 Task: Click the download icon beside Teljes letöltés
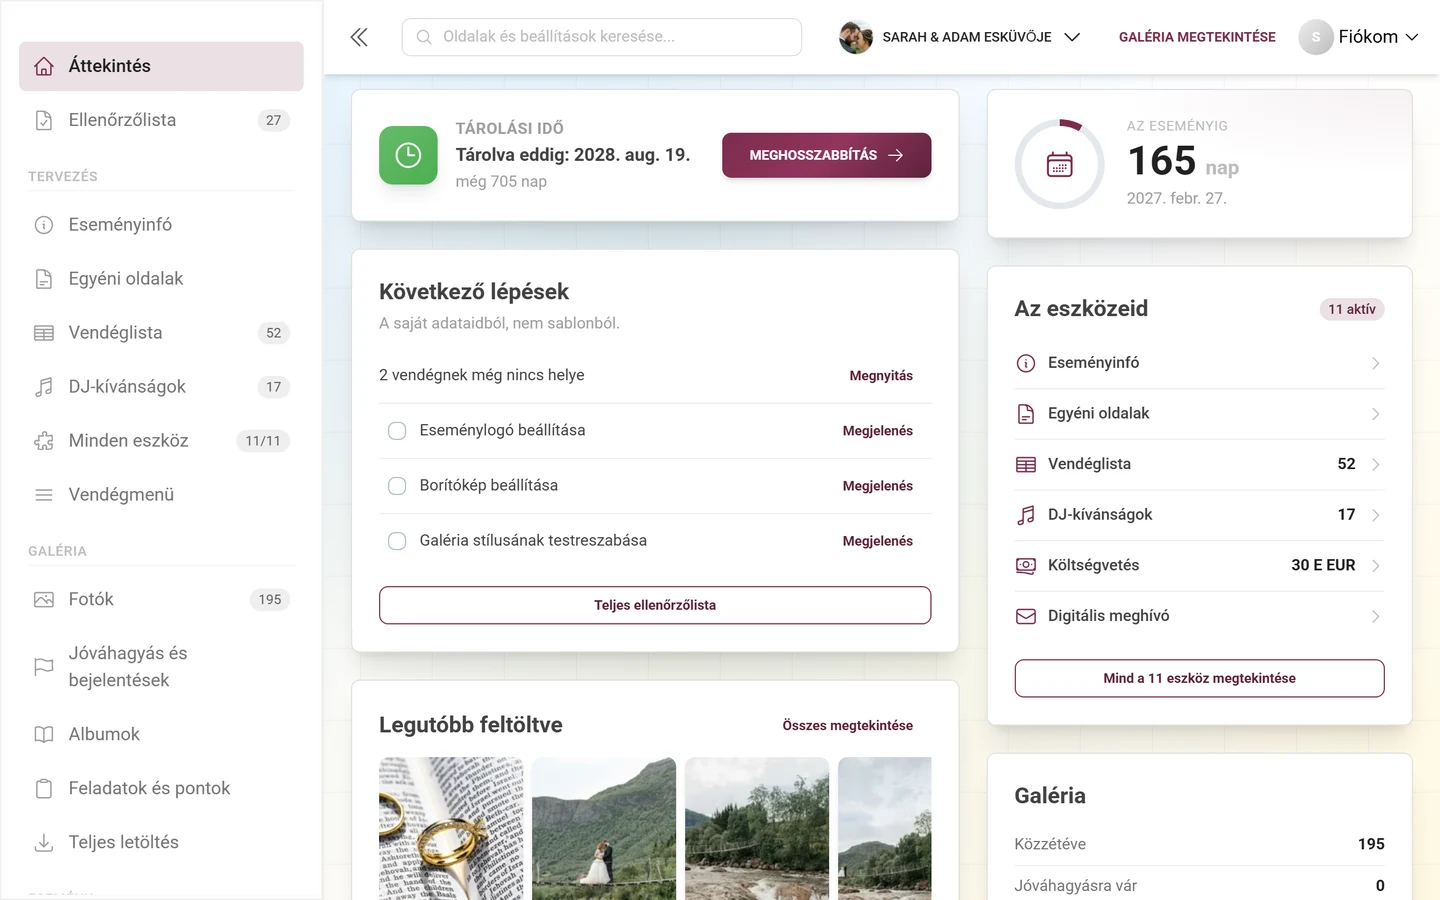point(44,843)
